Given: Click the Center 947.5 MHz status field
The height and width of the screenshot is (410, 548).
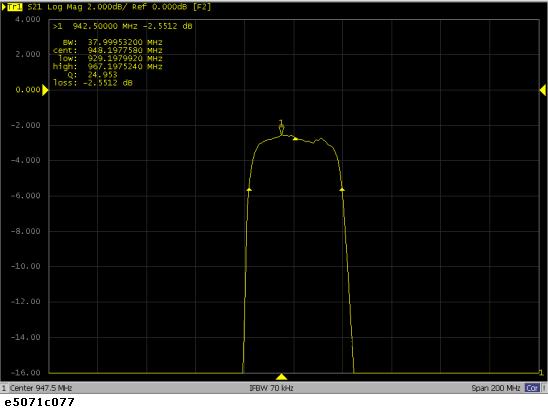Looking at the screenshot, I should pyautogui.click(x=41, y=388).
